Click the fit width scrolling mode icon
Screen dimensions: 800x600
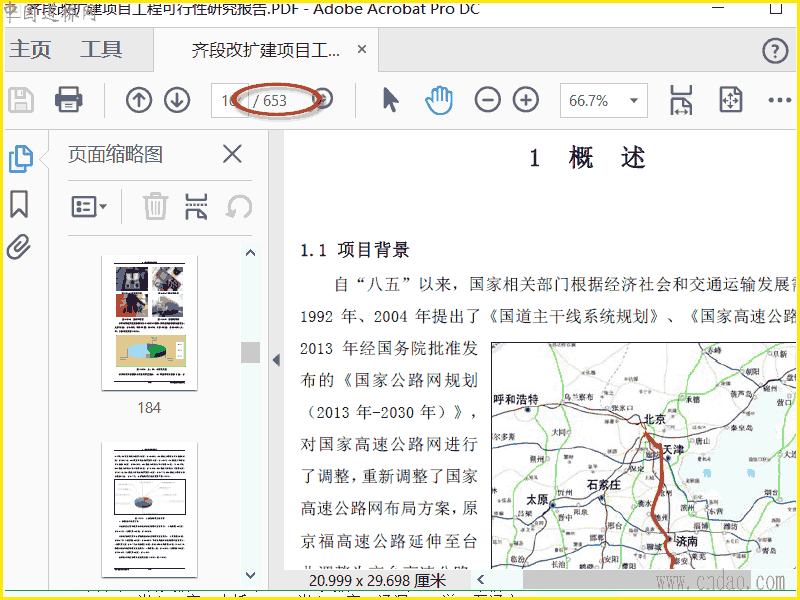pyautogui.click(x=681, y=100)
